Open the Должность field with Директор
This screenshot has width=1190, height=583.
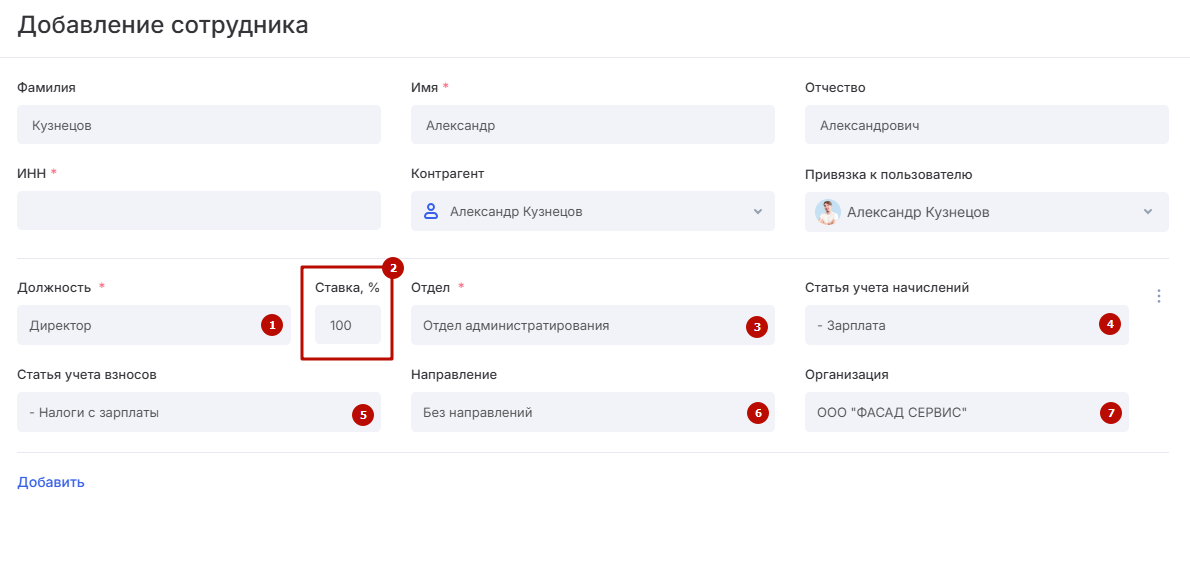[x=140, y=325]
